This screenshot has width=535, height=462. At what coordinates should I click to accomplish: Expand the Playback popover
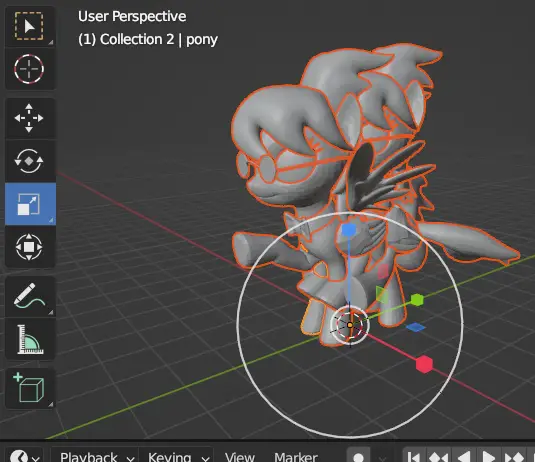[x=95, y=457]
